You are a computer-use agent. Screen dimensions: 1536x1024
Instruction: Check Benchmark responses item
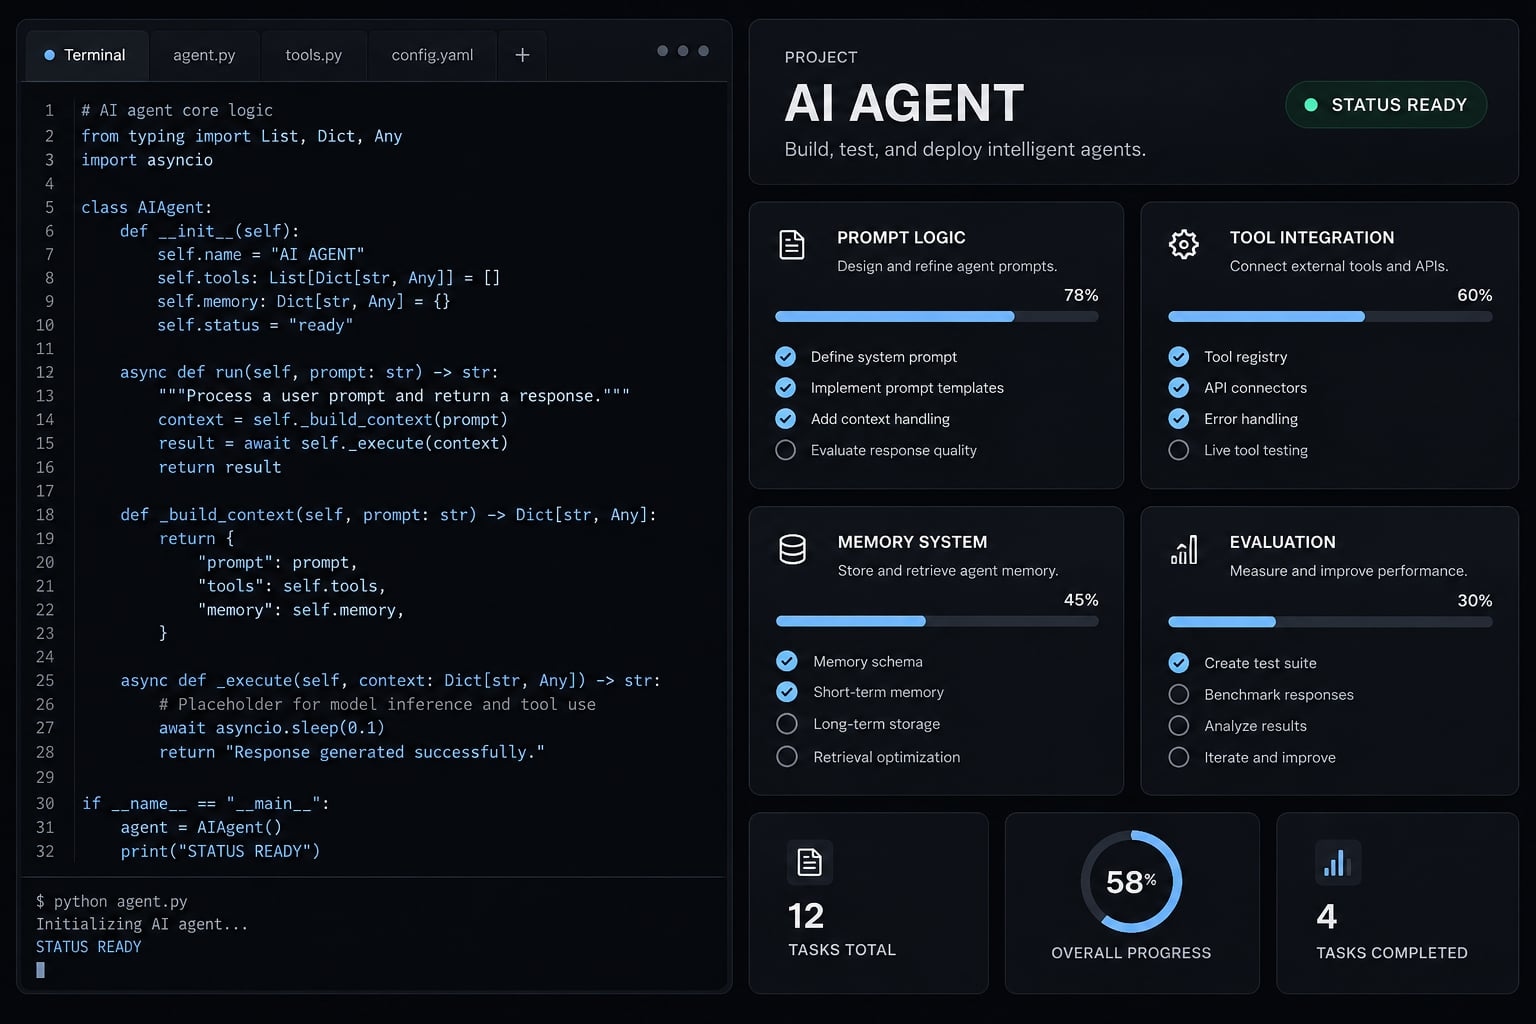(x=1179, y=695)
